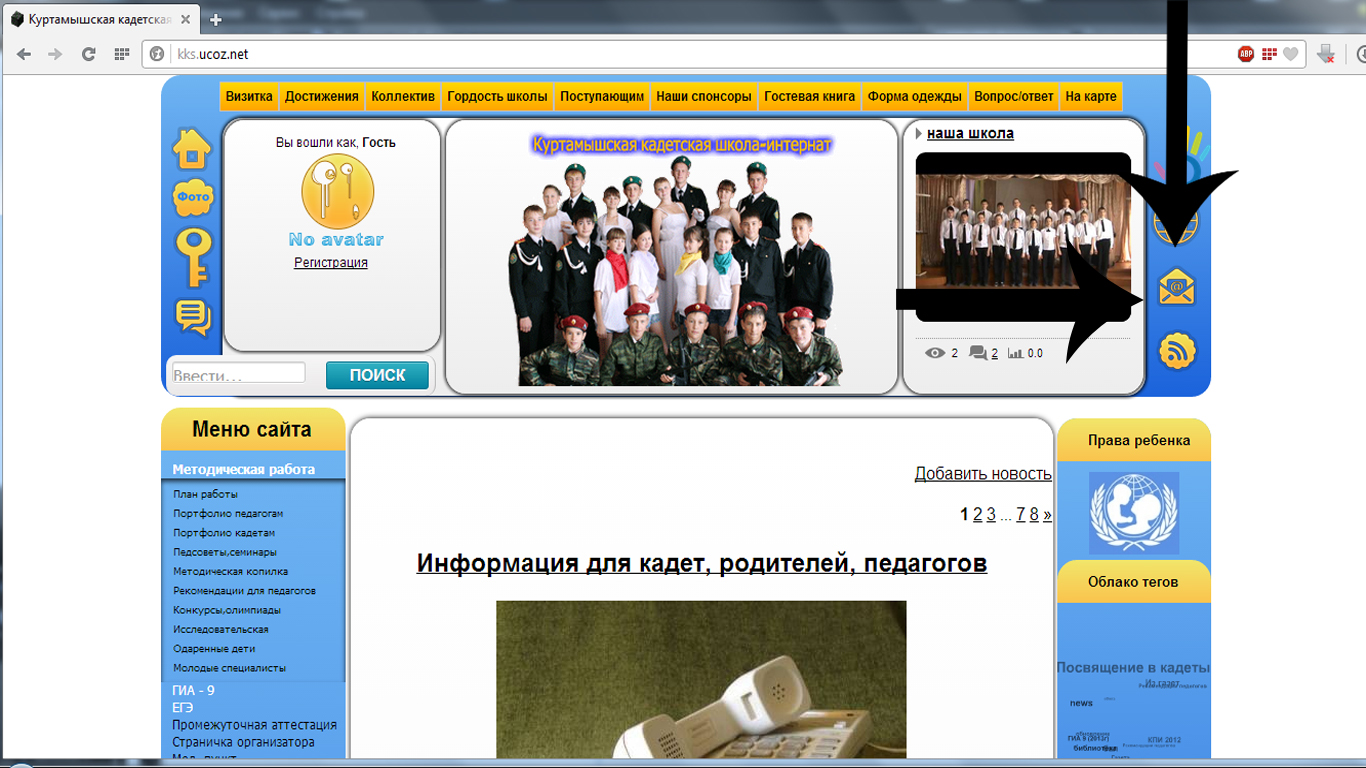Open the На карте menu item

pyautogui.click(x=1091, y=97)
